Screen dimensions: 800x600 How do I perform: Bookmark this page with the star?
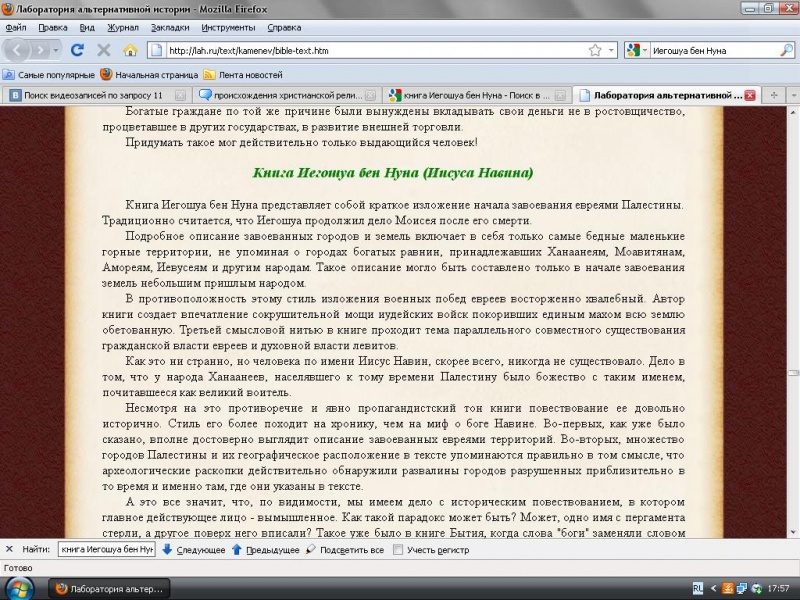596,49
